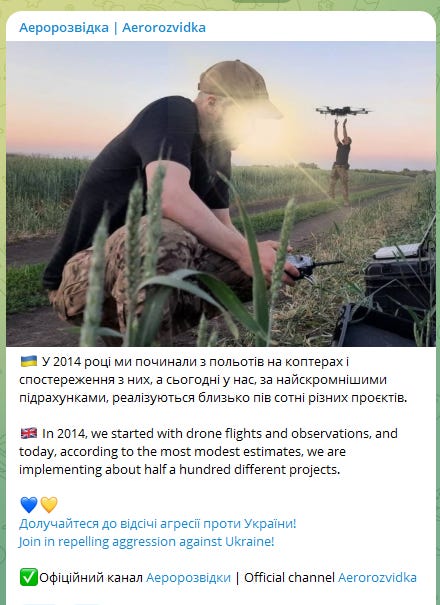Click the 'Офіційний канал' text
The image size is (440, 605).
coord(91,578)
